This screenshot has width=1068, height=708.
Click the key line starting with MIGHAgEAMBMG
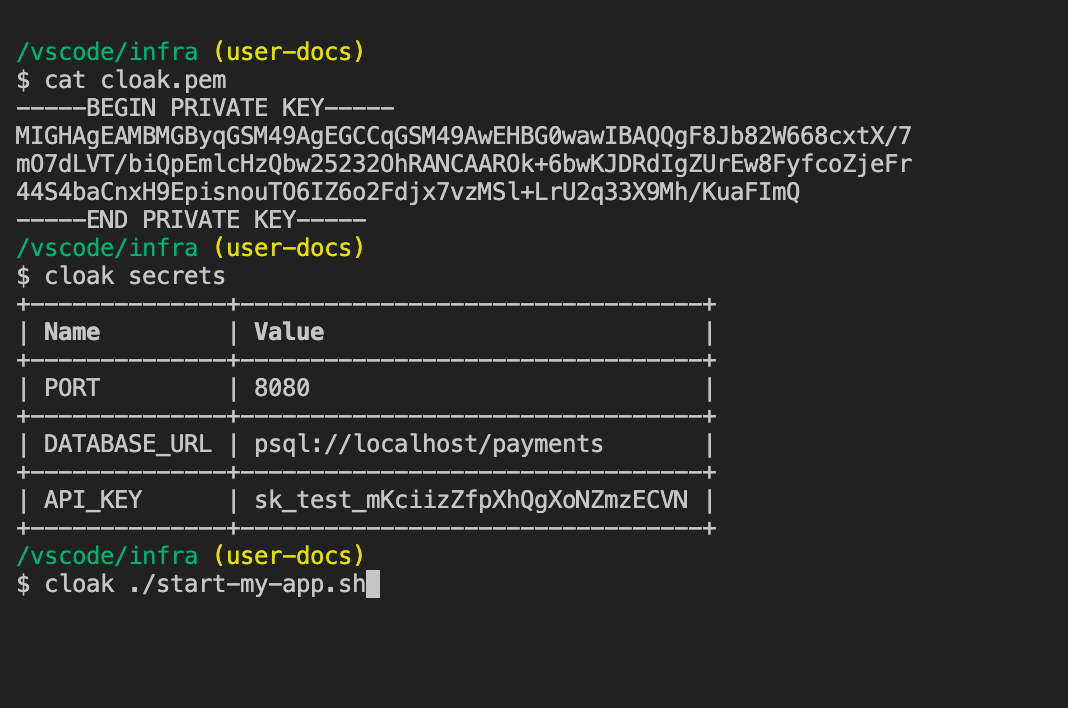point(463,136)
